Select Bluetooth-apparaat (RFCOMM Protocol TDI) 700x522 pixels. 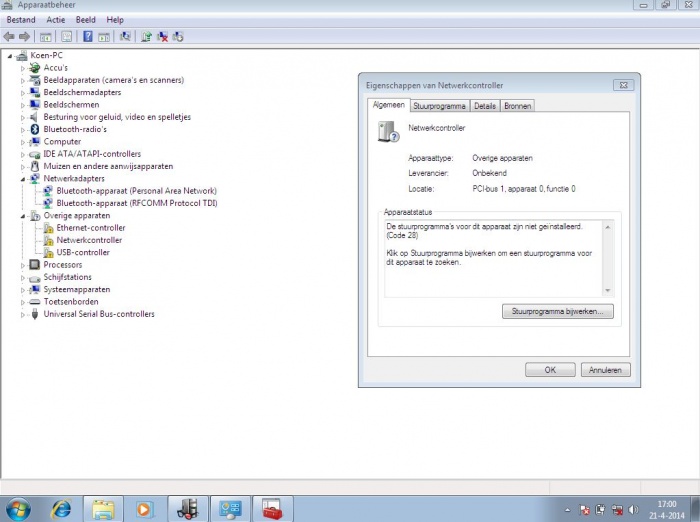pos(137,203)
